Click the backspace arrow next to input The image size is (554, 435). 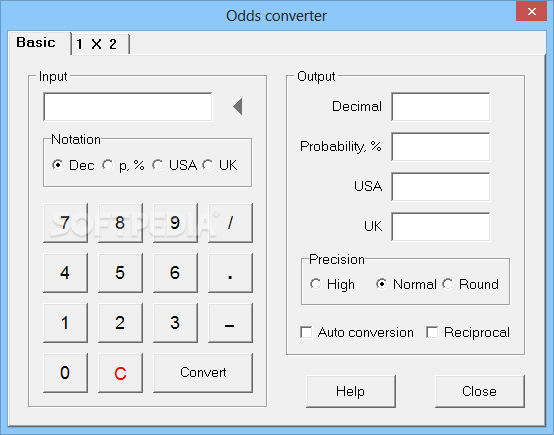[x=238, y=106]
